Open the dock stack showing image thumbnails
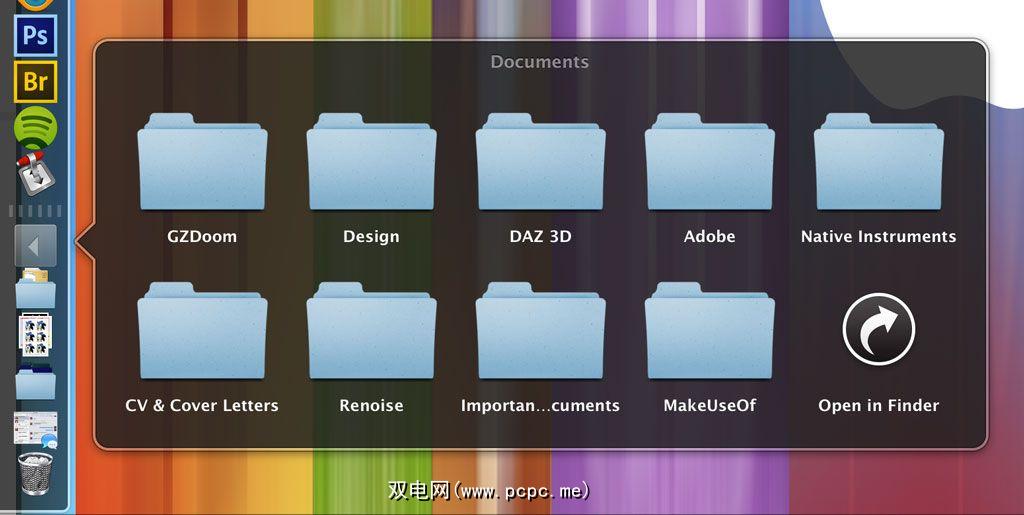 coord(35,336)
